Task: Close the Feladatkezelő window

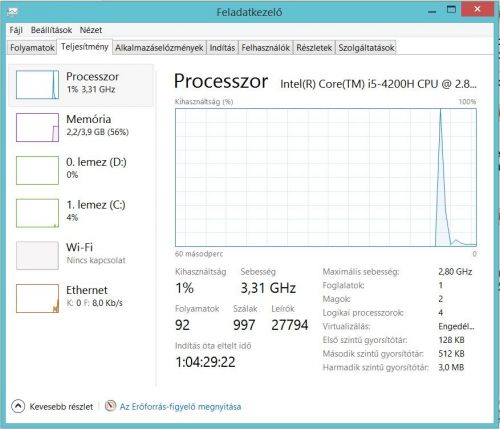Action: pos(477,9)
